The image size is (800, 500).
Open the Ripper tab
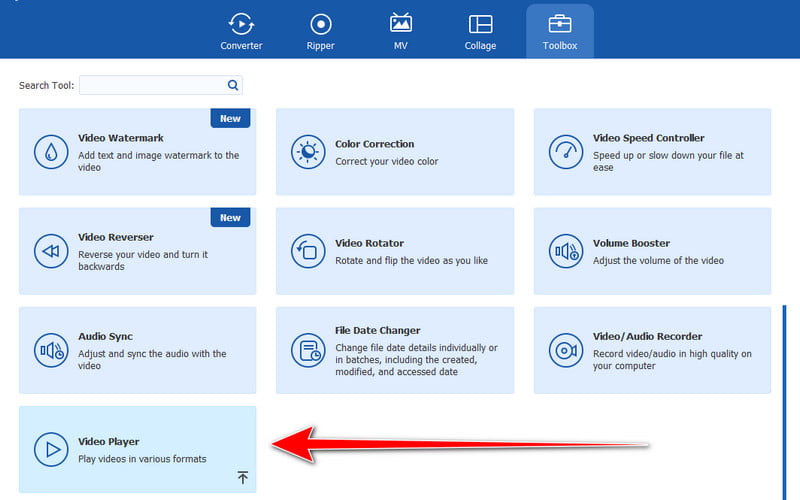pos(321,32)
